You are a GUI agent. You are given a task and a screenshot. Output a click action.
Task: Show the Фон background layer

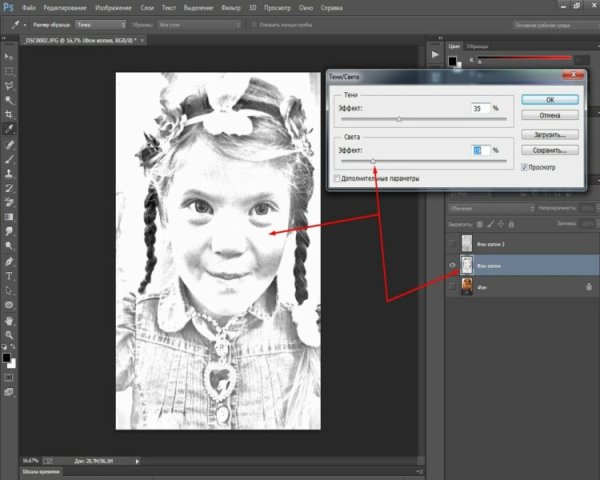(452, 287)
